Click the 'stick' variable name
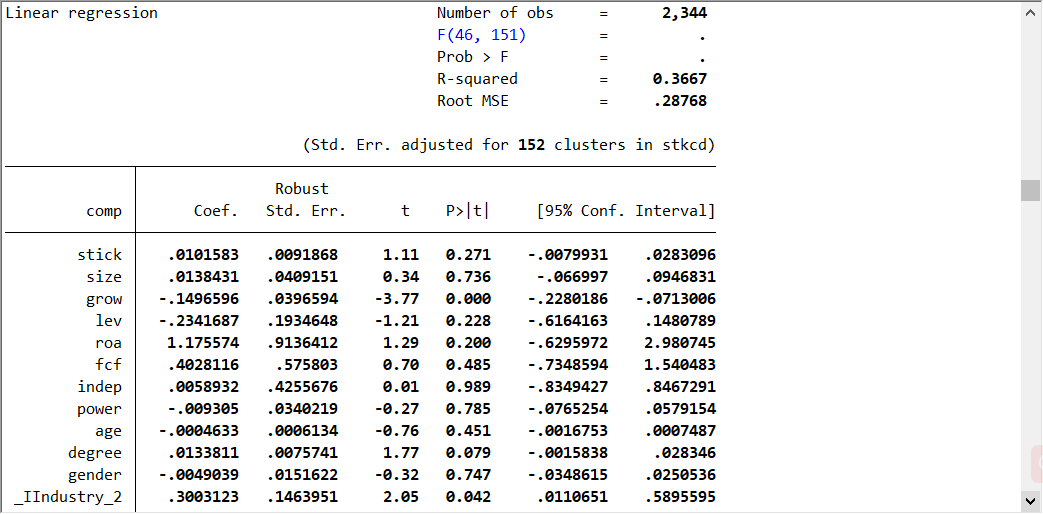Viewport: 1043px width, 514px height. pos(99,255)
